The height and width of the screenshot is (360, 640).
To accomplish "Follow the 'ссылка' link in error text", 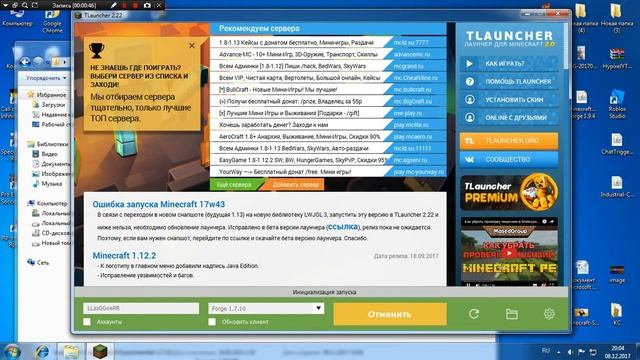I will [x=342, y=227].
